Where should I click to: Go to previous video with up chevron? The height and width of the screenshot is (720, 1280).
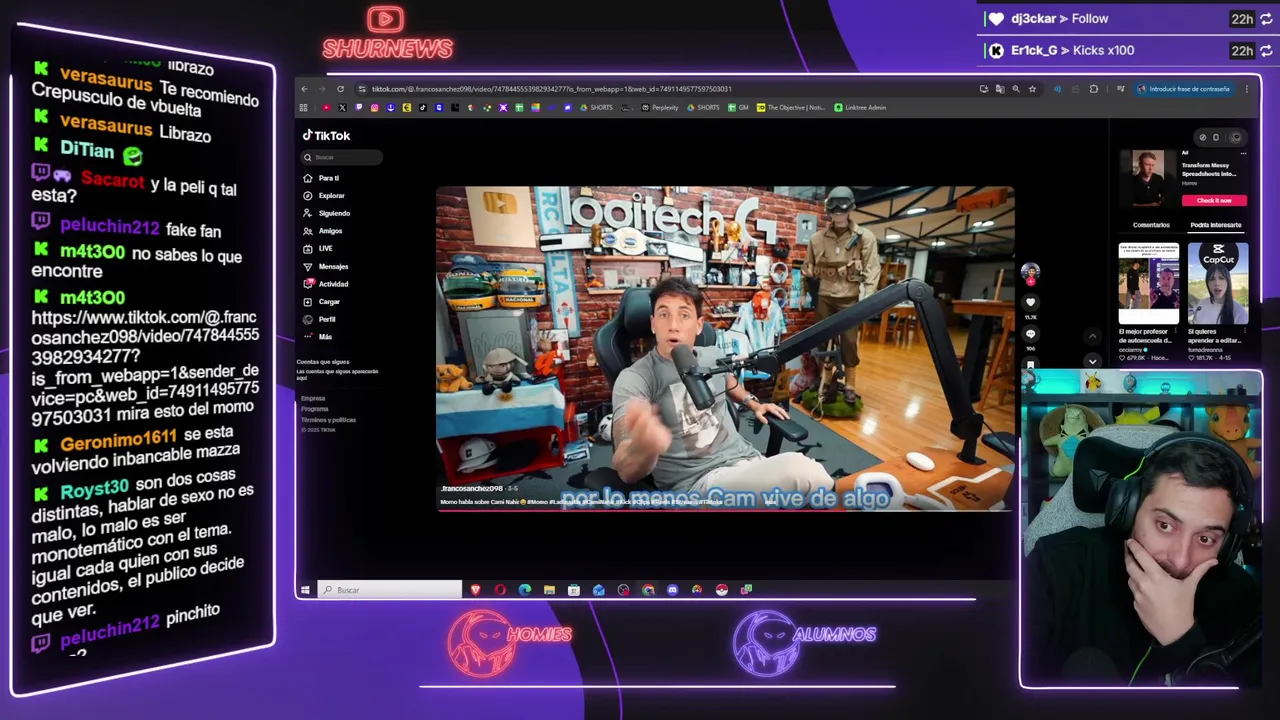pos(1092,338)
